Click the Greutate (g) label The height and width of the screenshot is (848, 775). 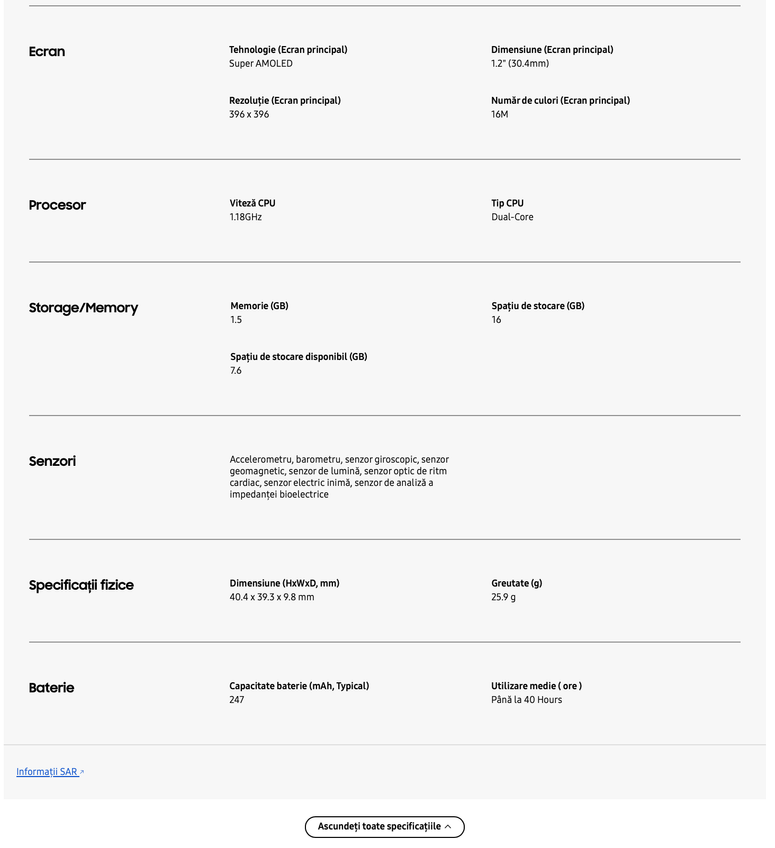click(516, 583)
